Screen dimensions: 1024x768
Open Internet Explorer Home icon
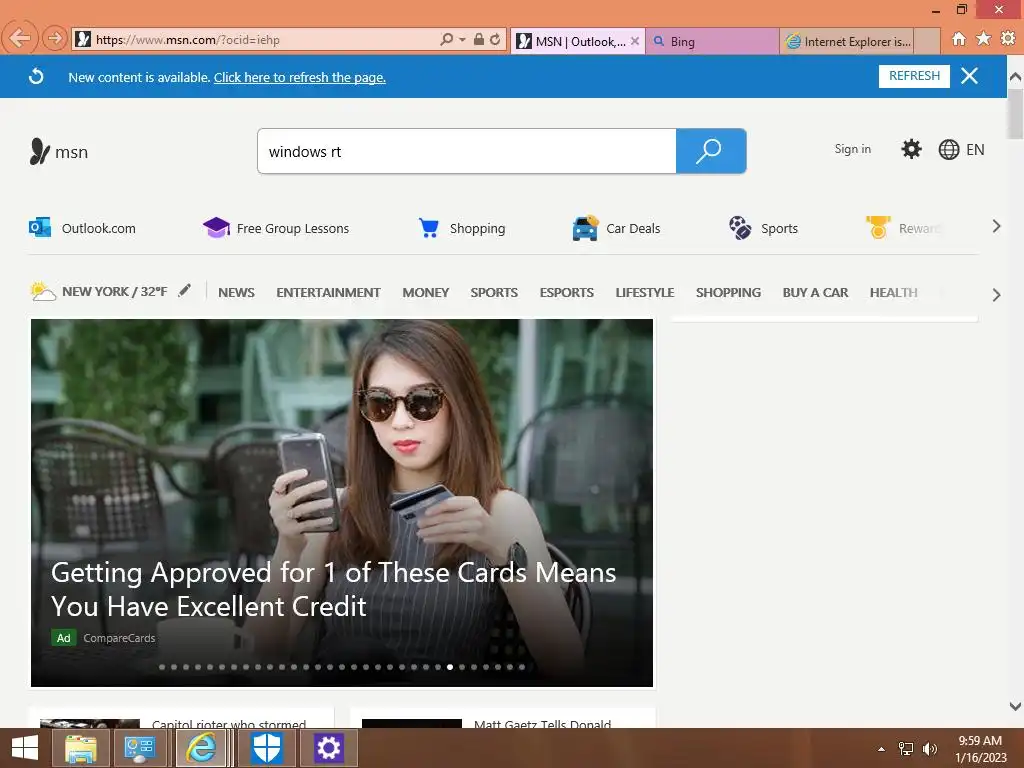click(959, 39)
